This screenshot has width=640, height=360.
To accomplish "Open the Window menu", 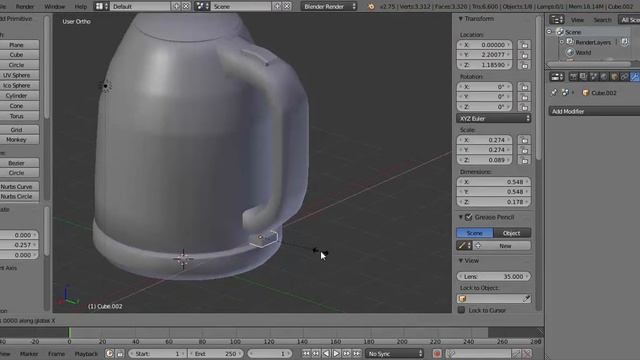I will coord(55,7).
